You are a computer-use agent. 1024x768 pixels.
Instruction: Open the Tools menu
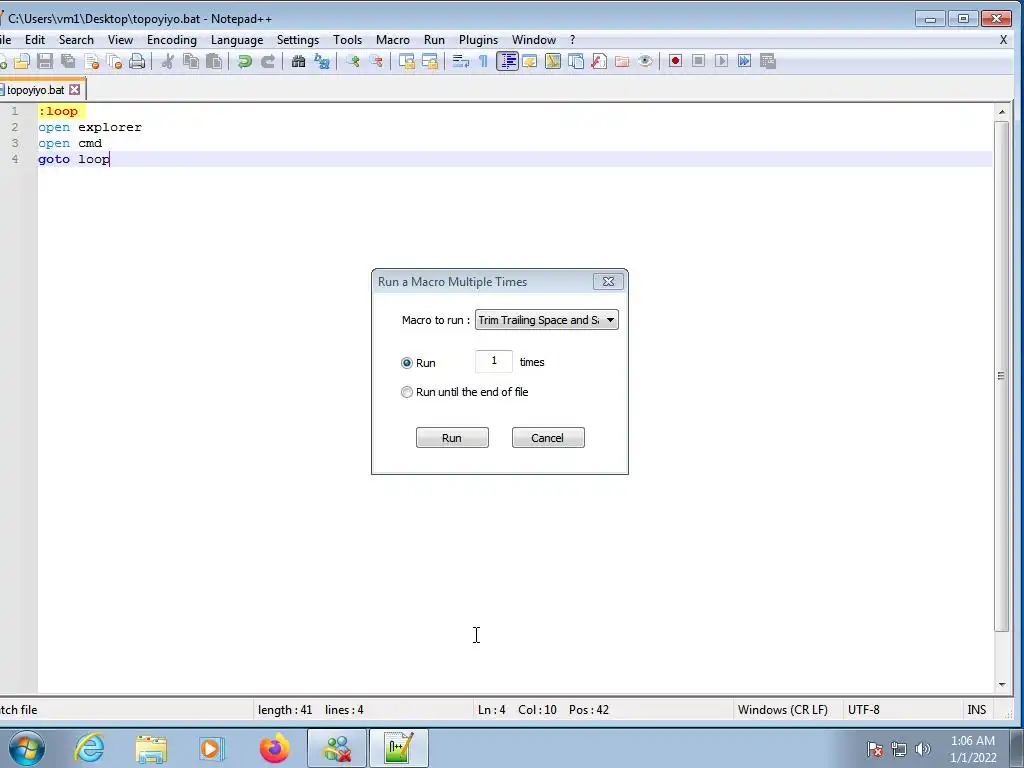[347, 40]
